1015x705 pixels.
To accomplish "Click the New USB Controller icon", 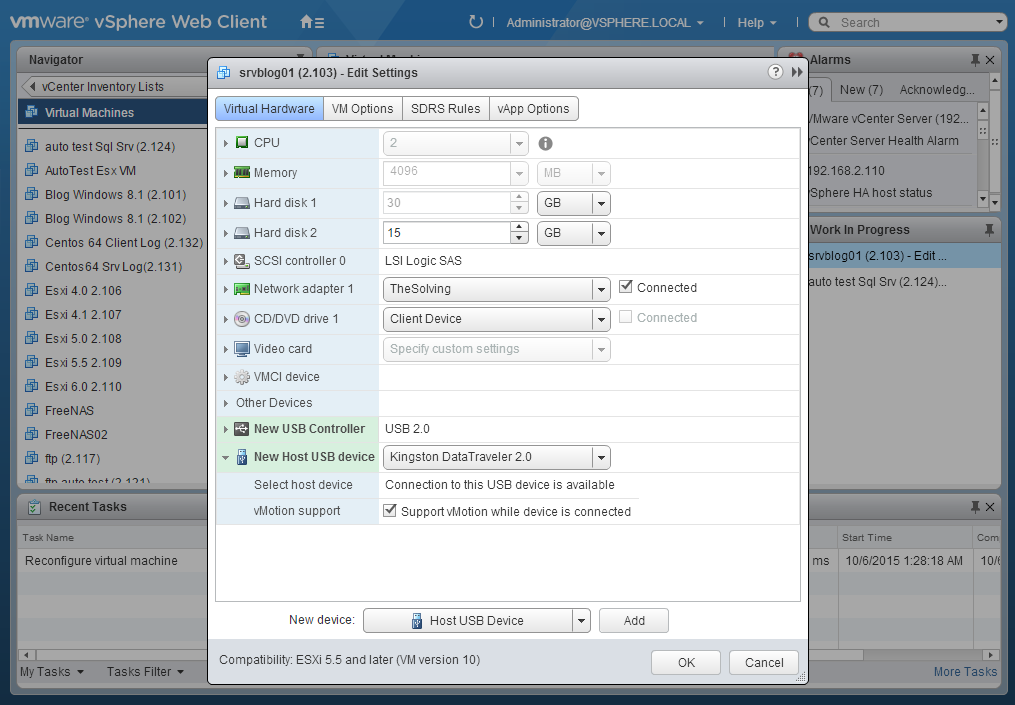I will pyautogui.click(x=242, y=429).
